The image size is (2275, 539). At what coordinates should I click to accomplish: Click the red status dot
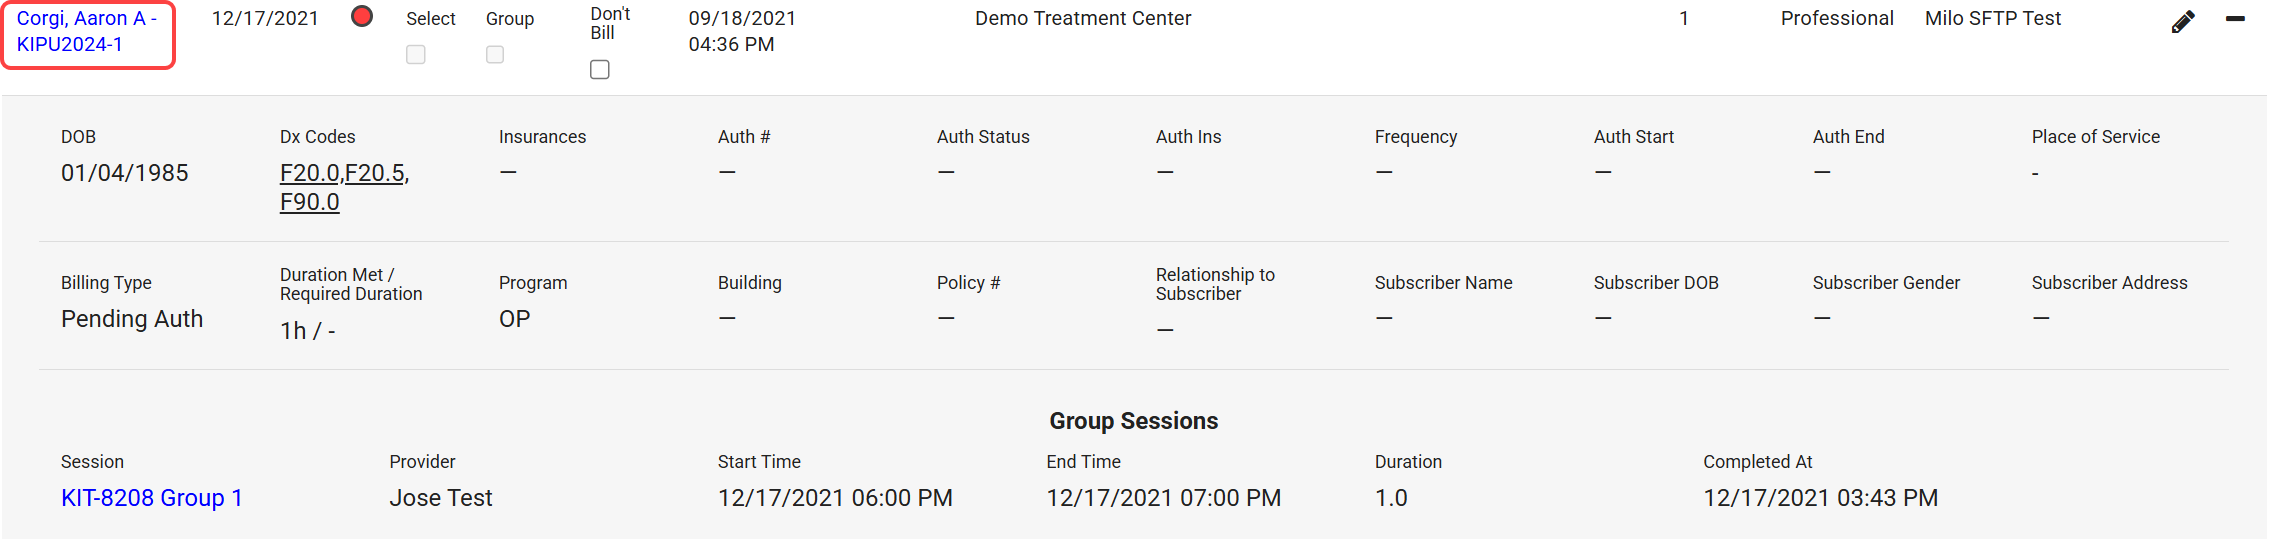[x=362, y=17]
